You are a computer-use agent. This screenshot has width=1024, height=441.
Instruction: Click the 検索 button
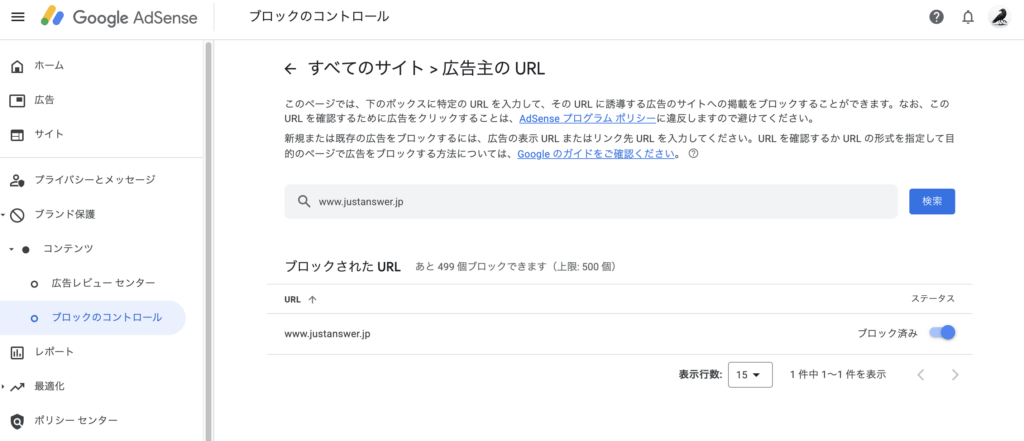pyautogui.click(x=931, y=201)
